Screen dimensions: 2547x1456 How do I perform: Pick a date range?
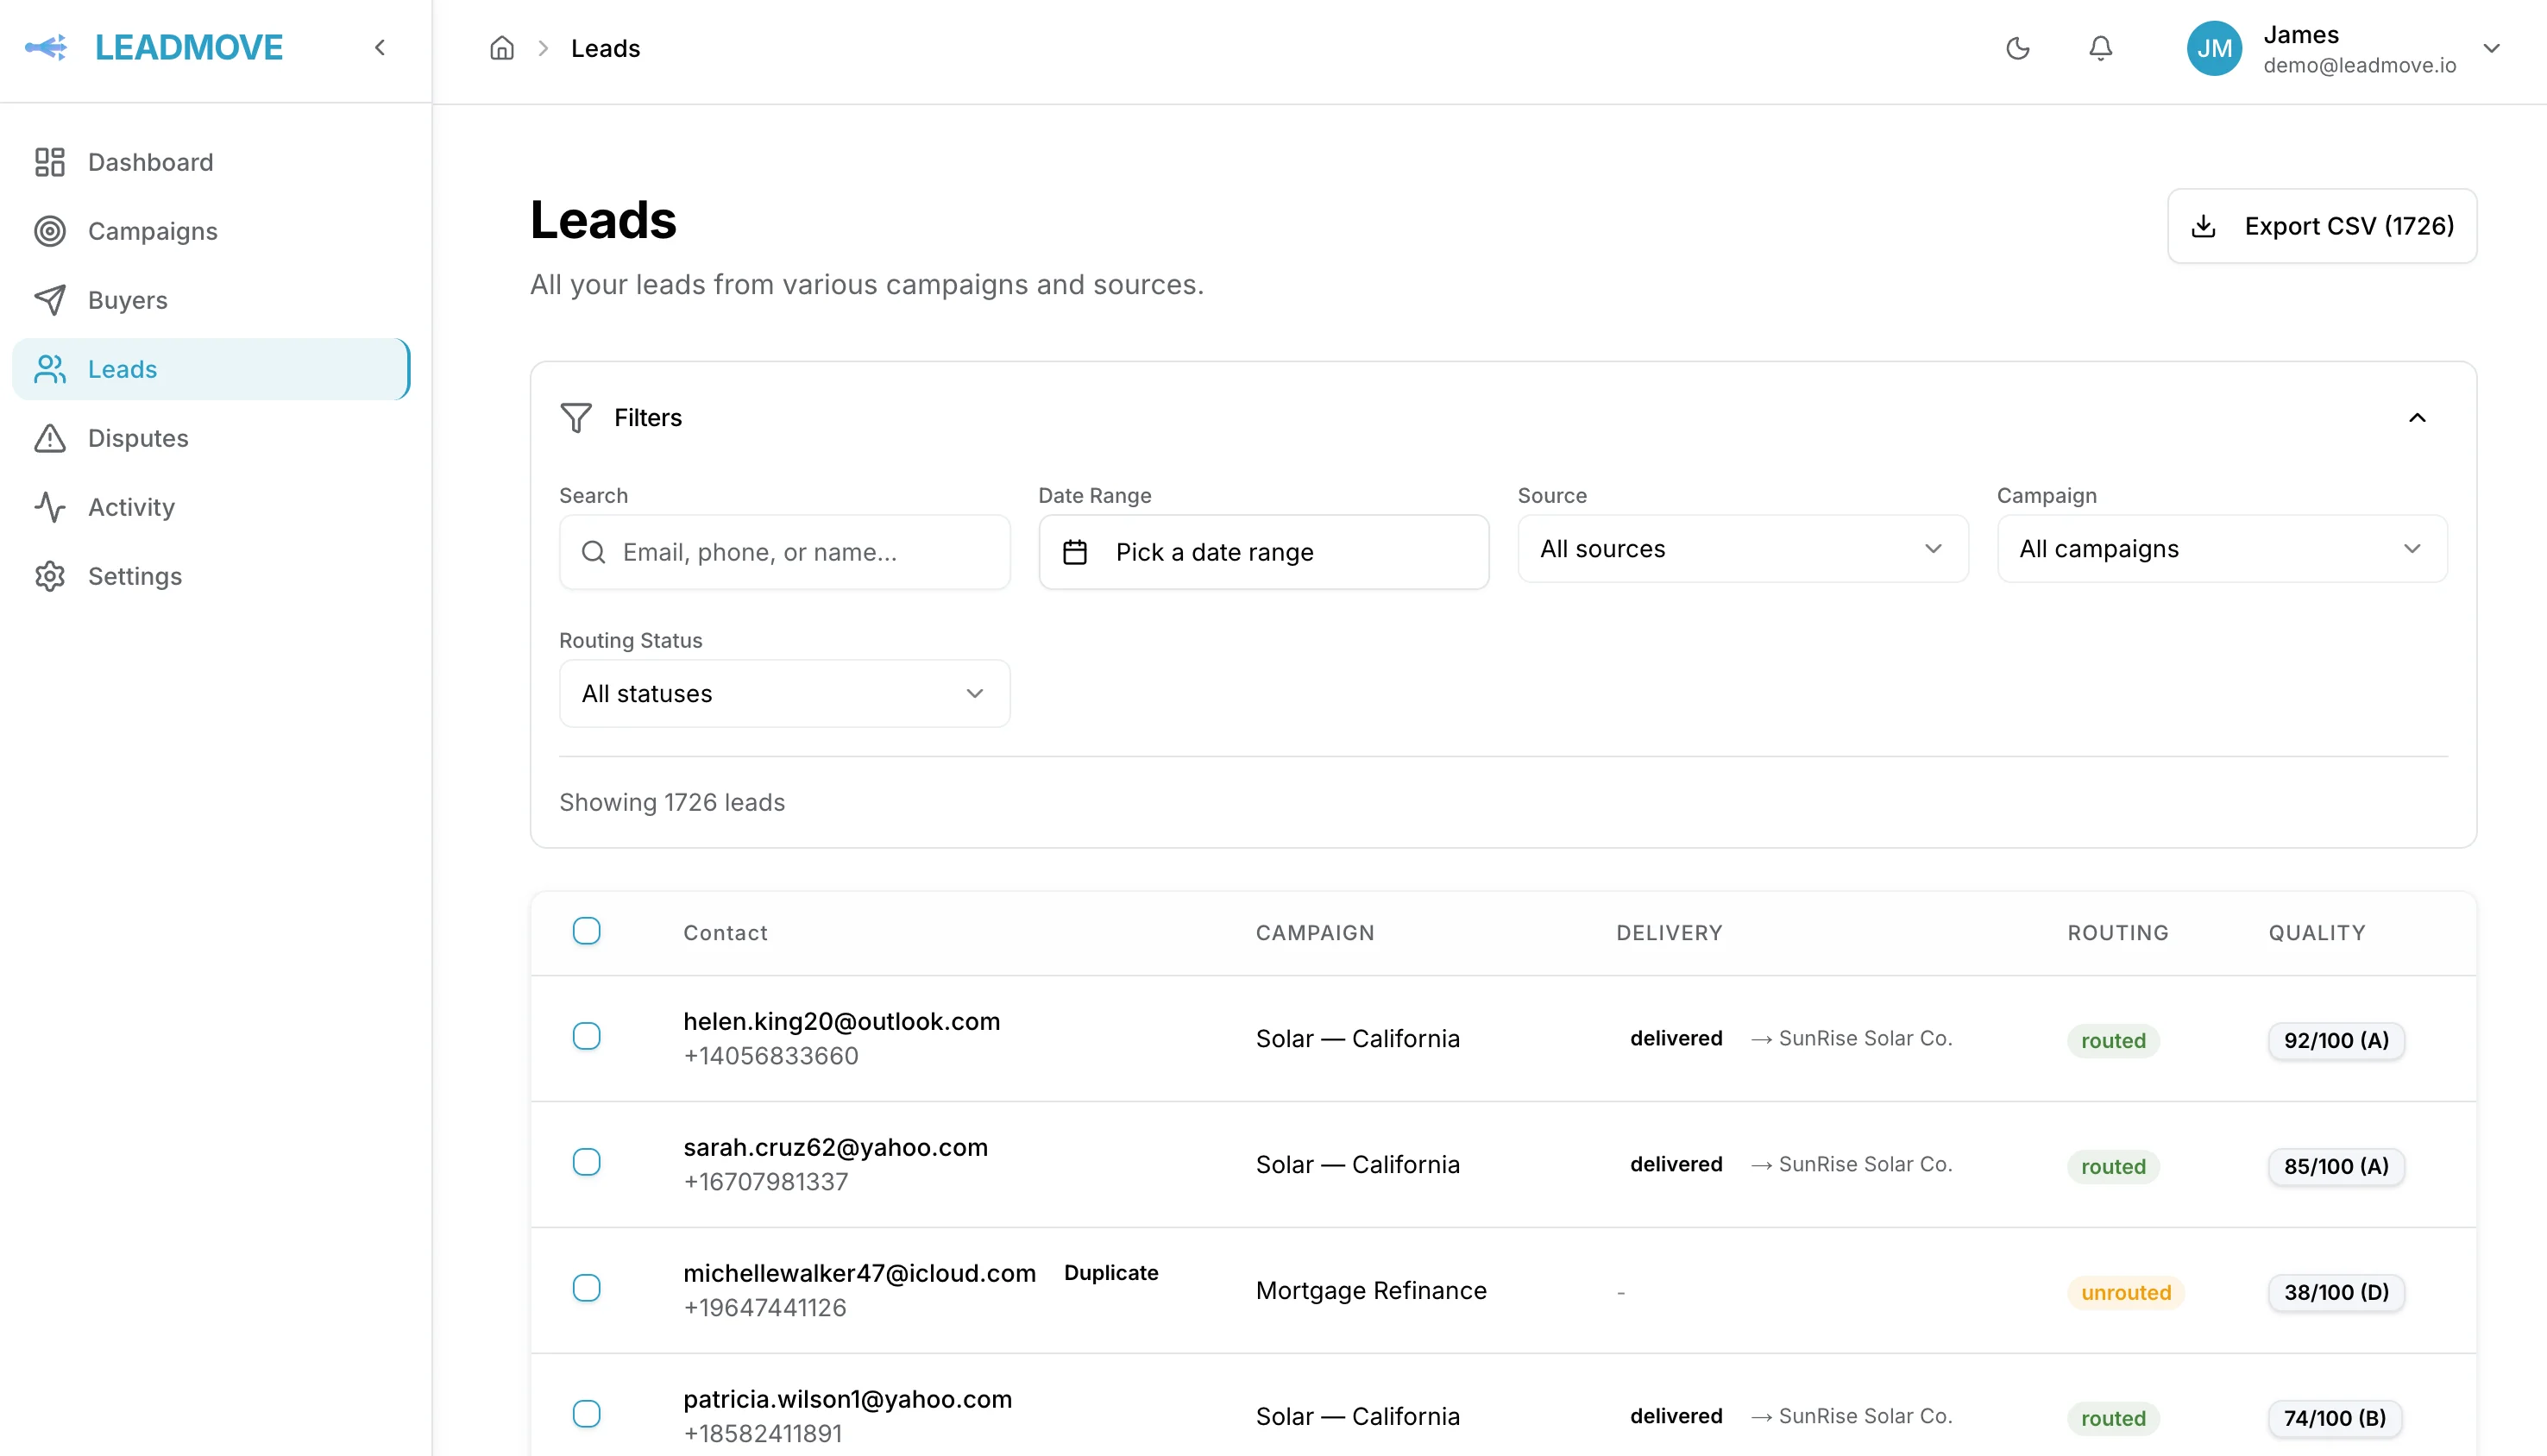click(1264, 552)
